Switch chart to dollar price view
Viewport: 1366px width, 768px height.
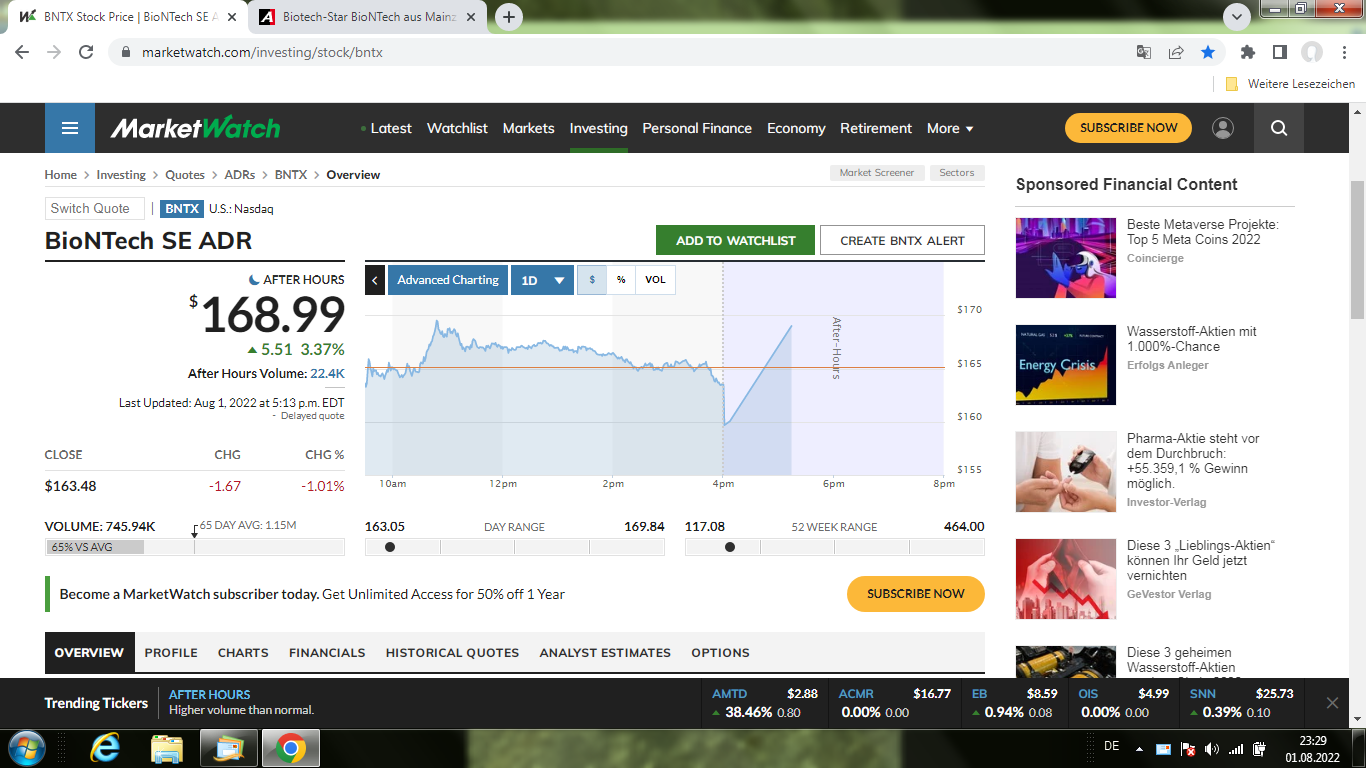pyautogui.click(x=592, y=280)
